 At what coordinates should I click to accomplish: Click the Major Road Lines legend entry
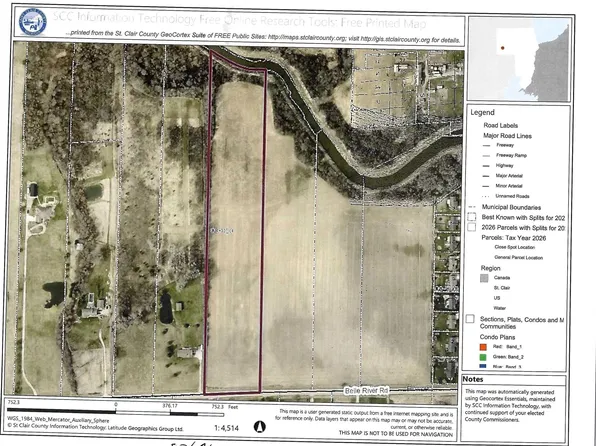(x=507, y=136)
